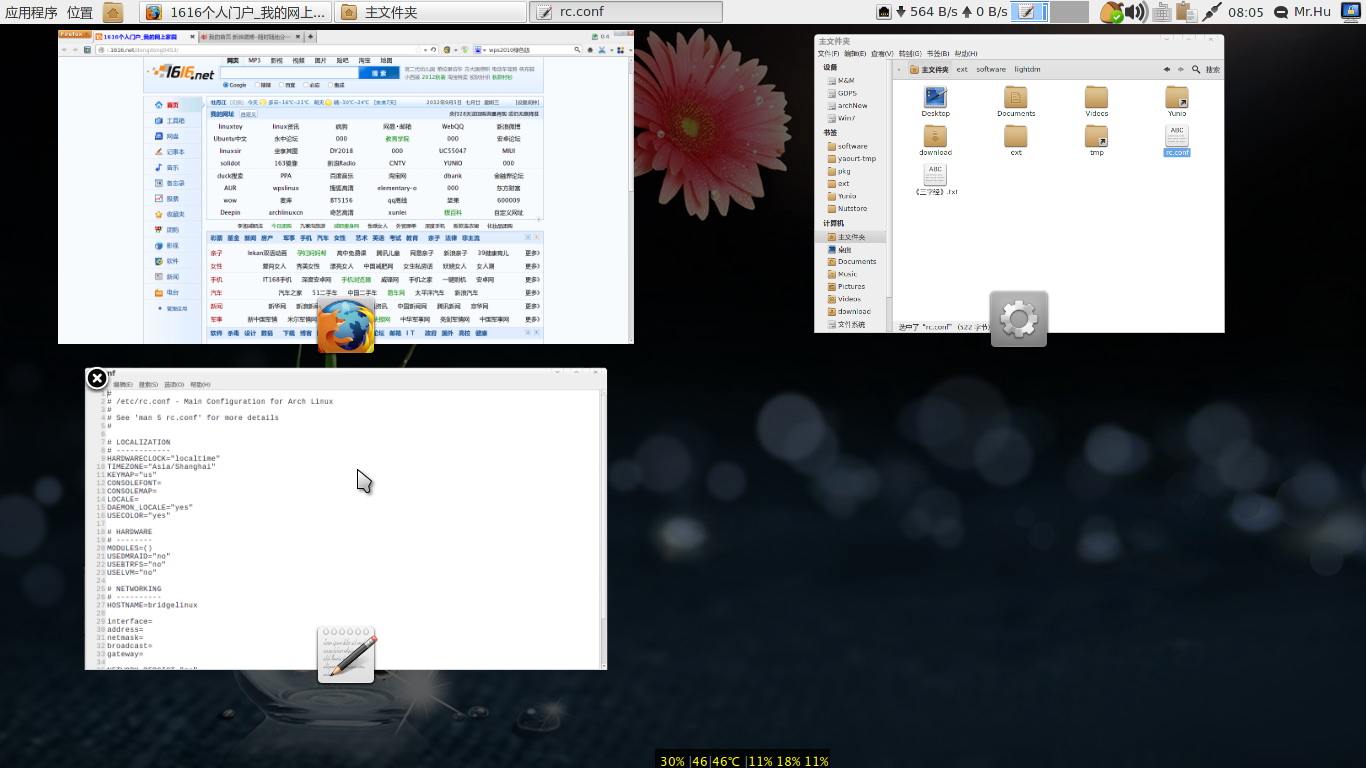Image resolution: width=1366 pixels, height=768 pixels.
Task: Click the software path bar button
Action: 991,70
